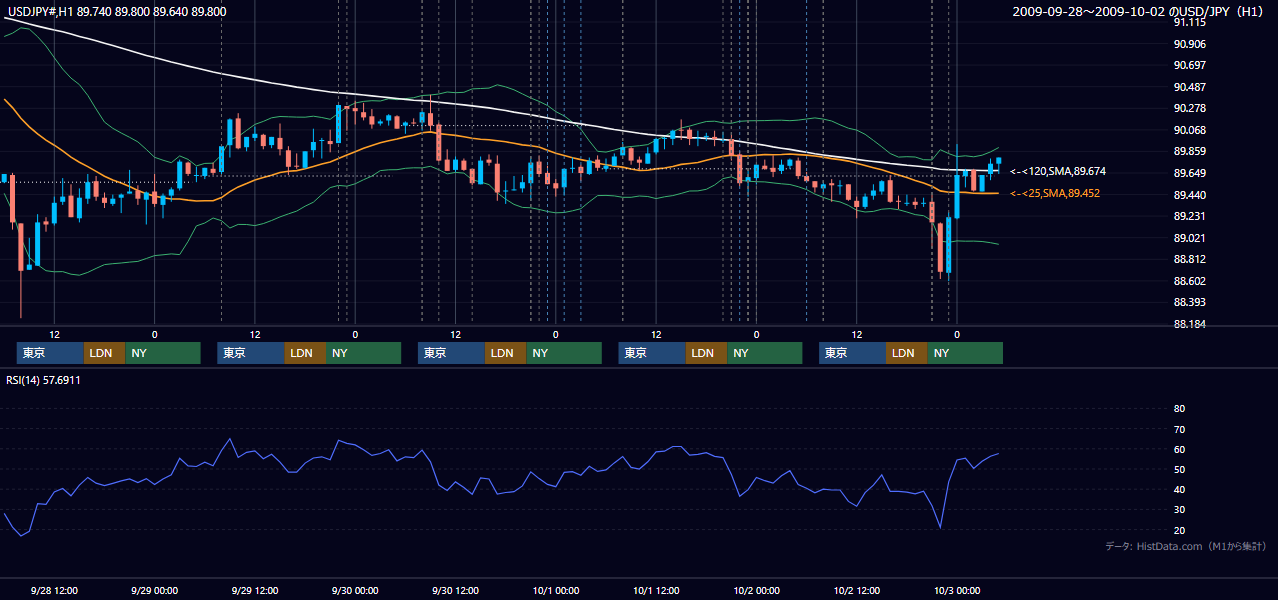Select the rightmost NY session block
The image size is (1278, 600).
coord(965,353)
